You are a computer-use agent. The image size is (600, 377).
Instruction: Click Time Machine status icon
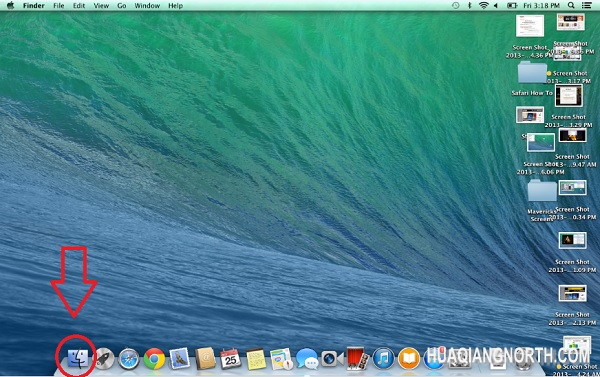[x=455, y=5]
